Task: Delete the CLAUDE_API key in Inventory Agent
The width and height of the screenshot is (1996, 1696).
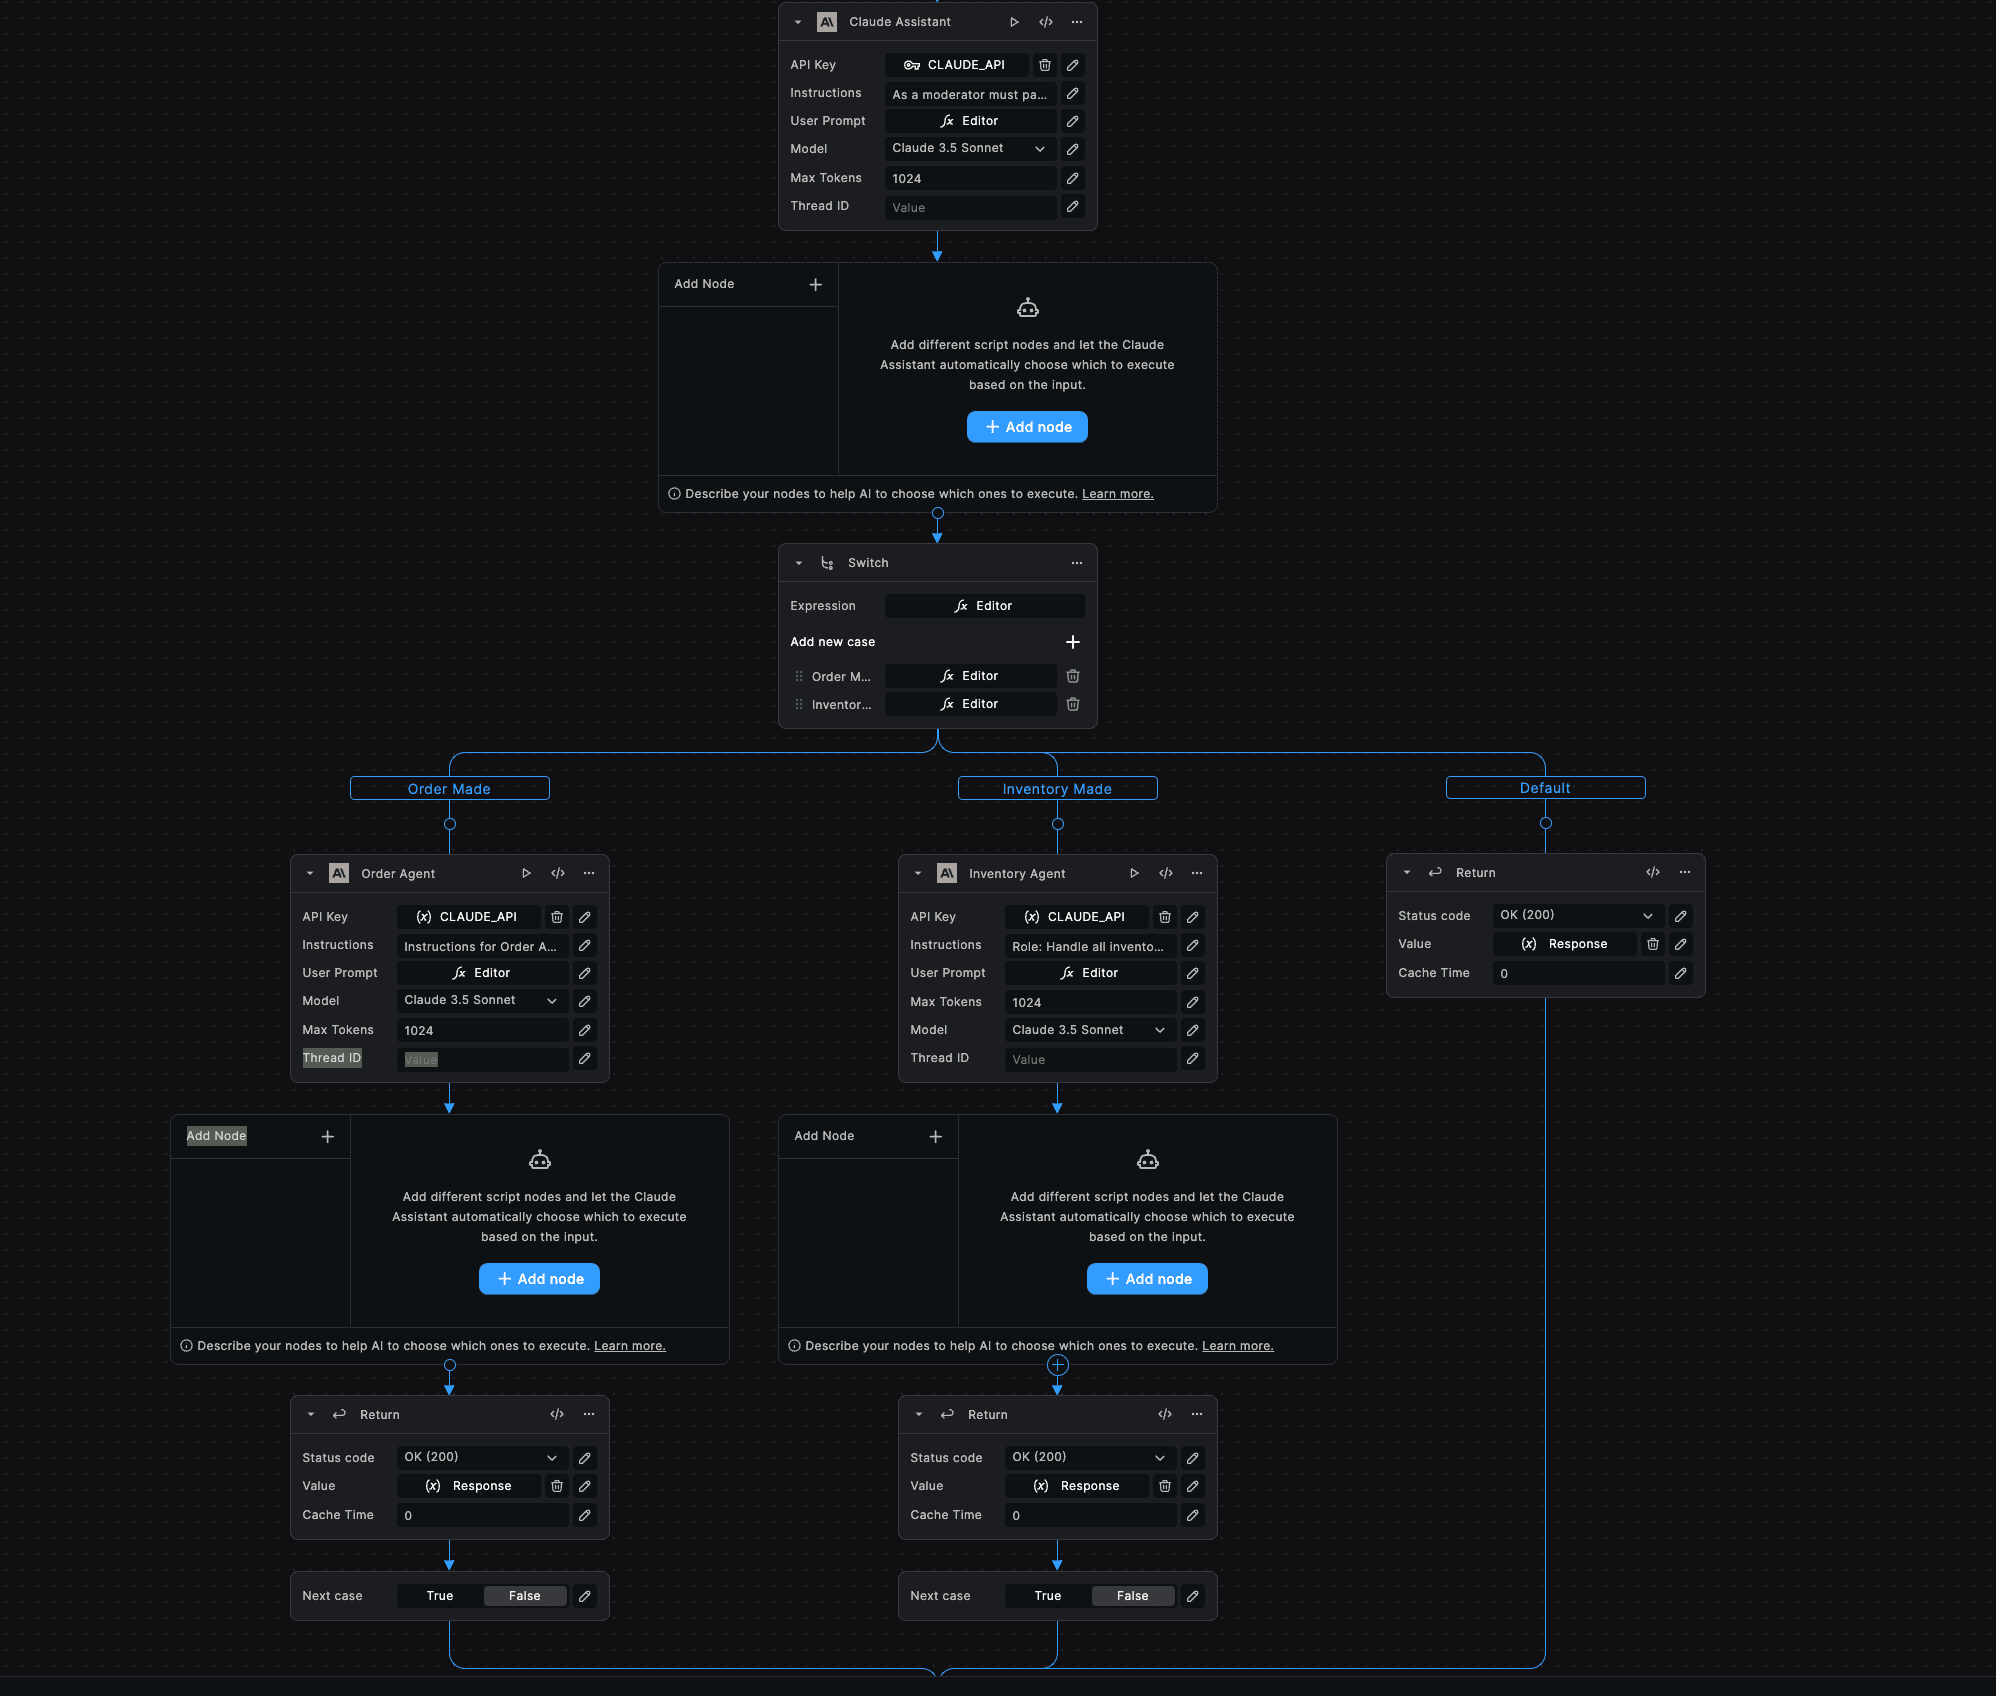Action: [x=1165, y=917]
